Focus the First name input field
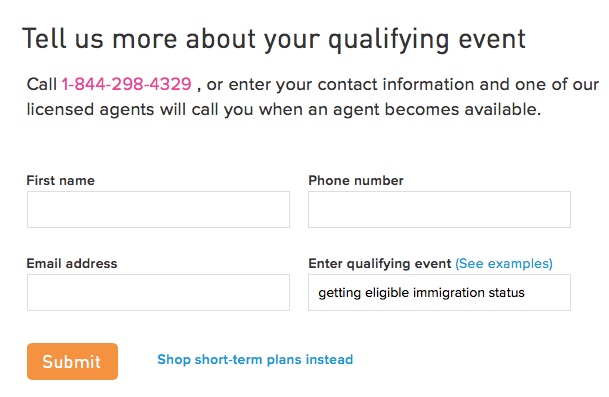This screenshot has height=397, width=609. click(x=158, y=209)
